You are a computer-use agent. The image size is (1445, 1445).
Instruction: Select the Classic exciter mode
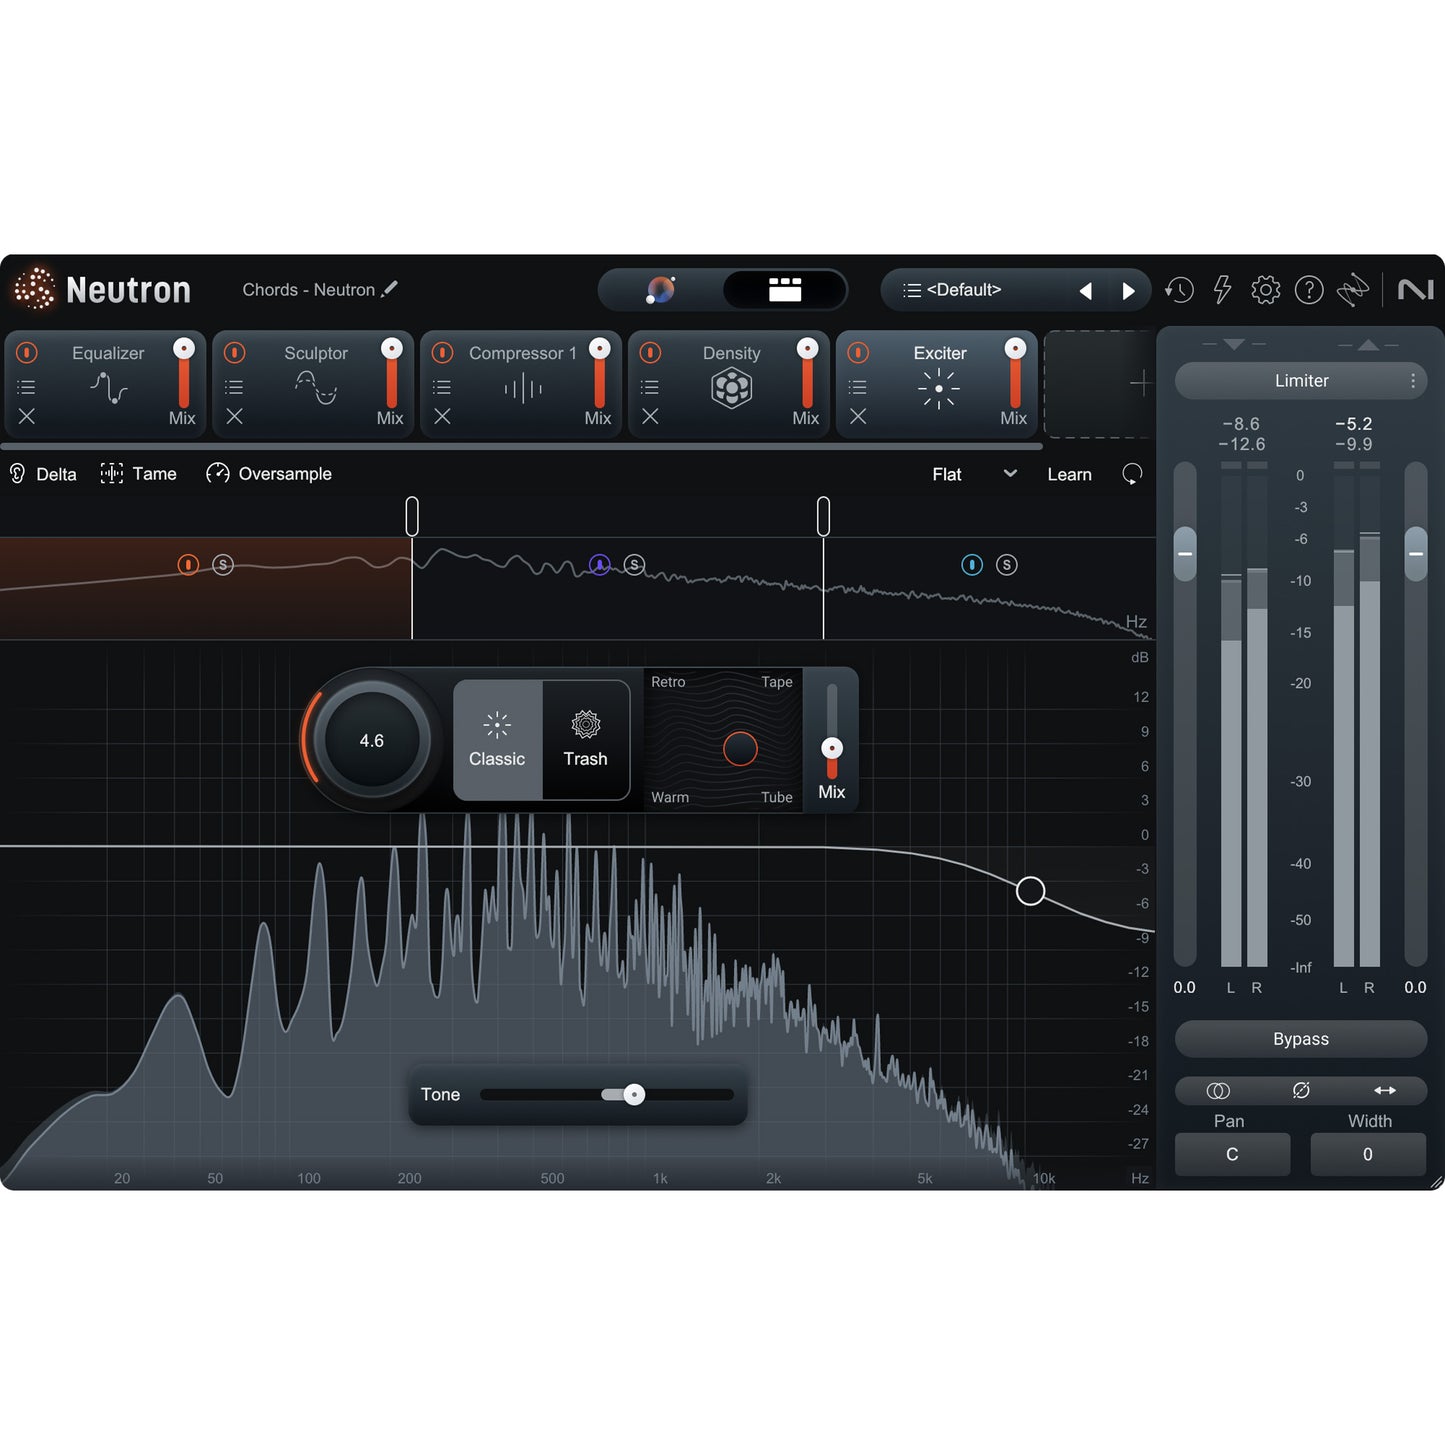click(497, 740)
